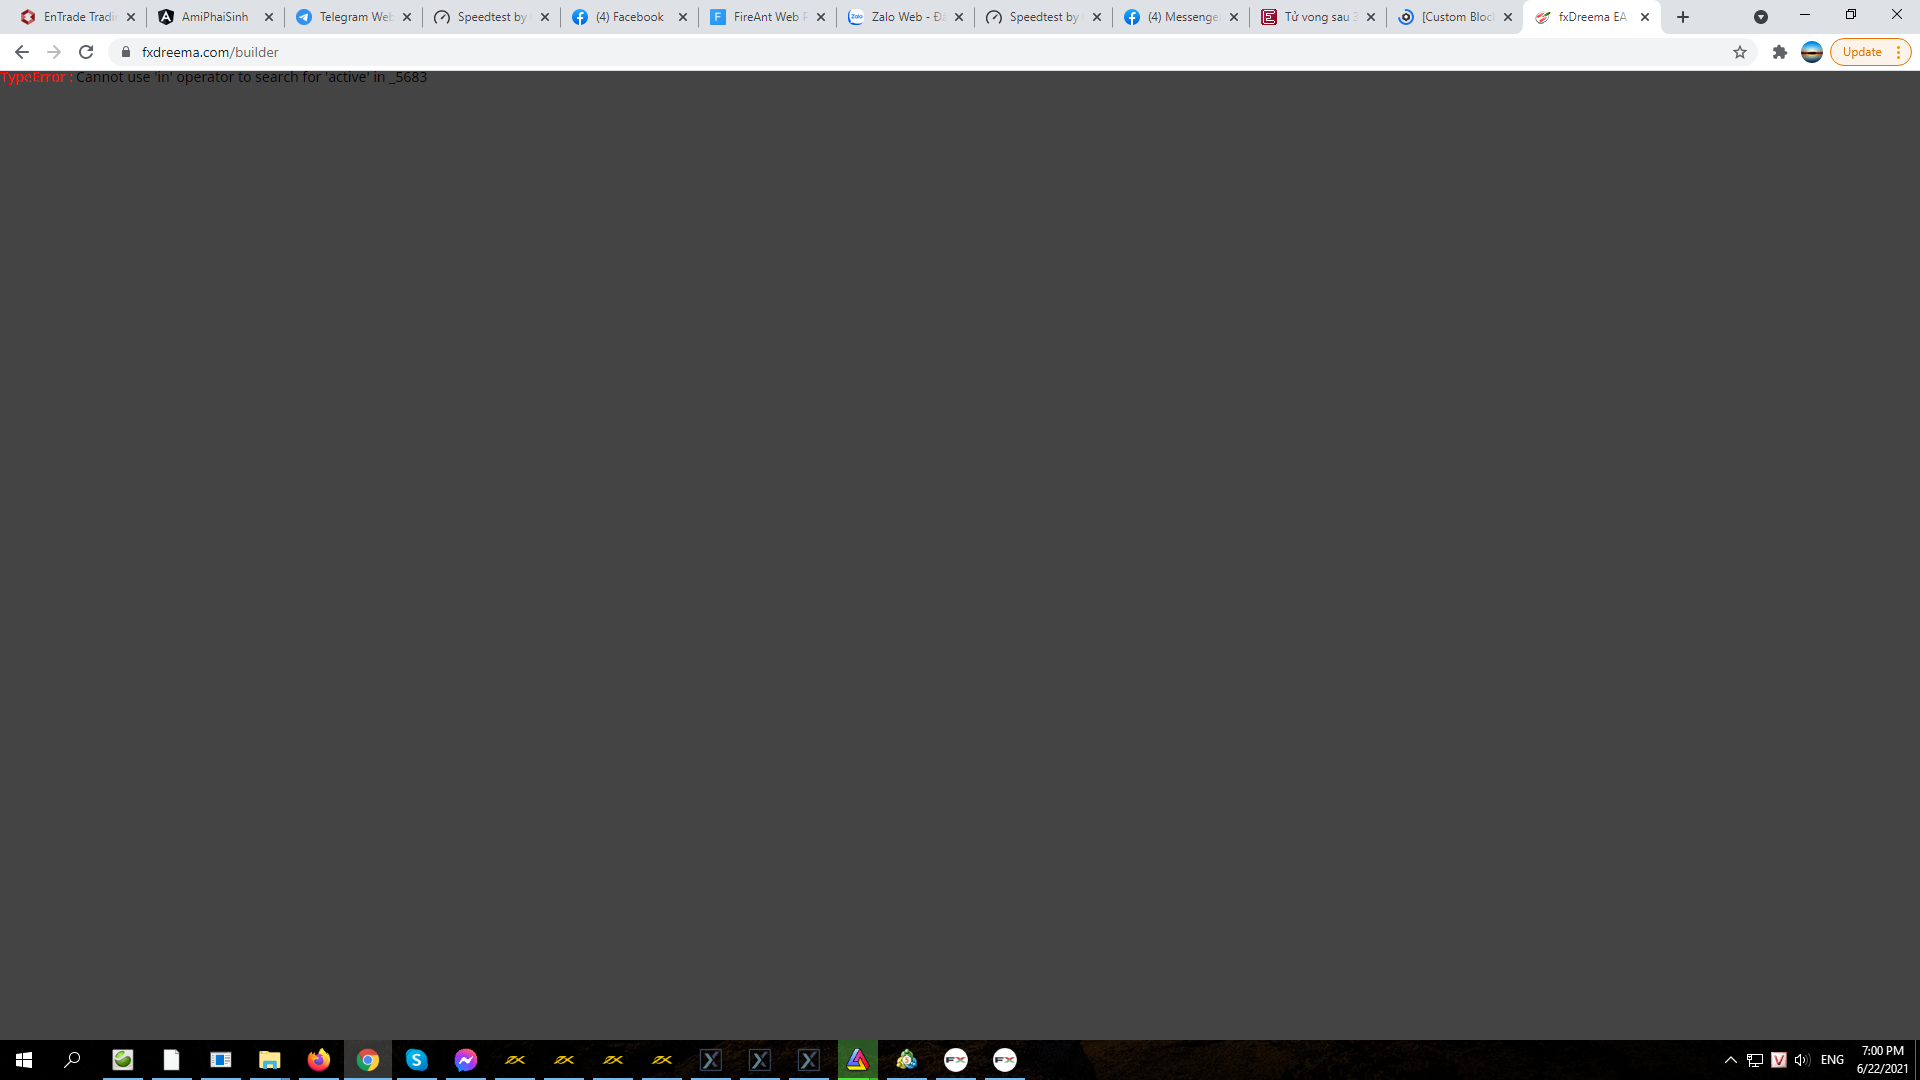
Task: Open the blue news app in taskbar
Action: [221, 1060]
